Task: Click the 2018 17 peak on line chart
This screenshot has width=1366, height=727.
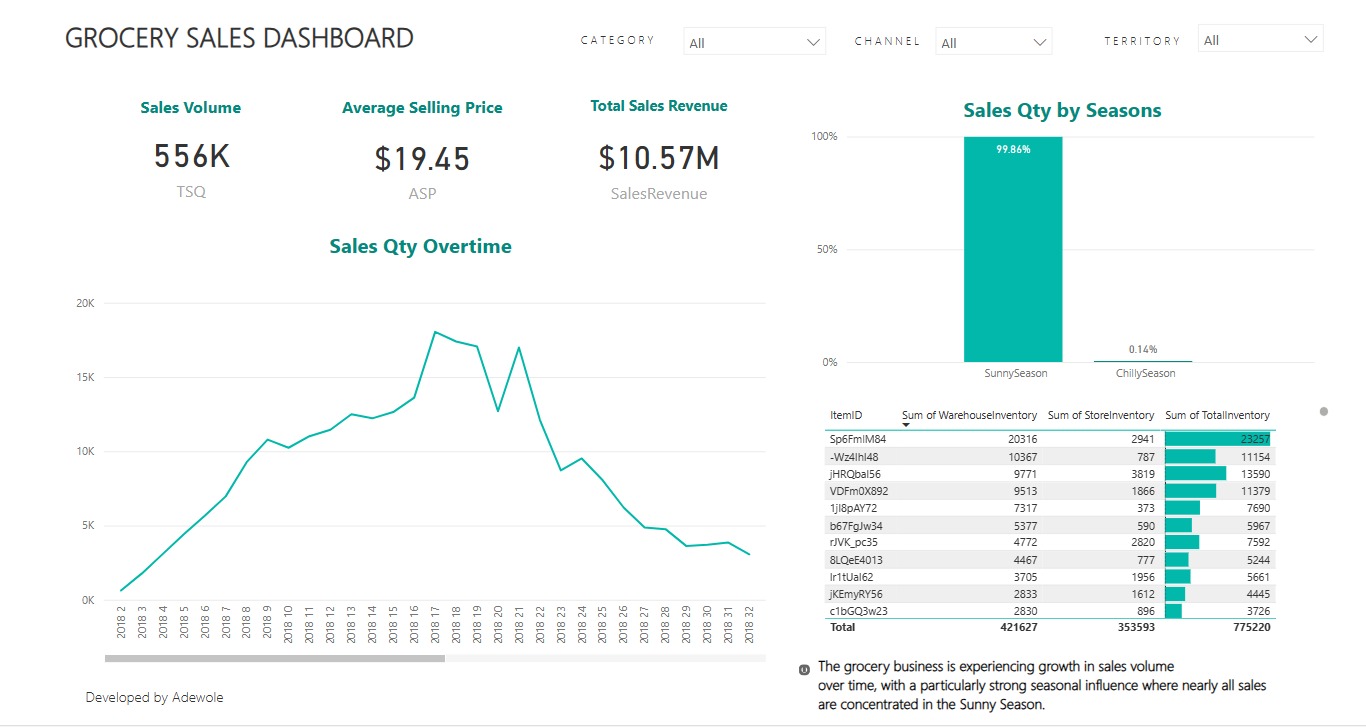Action: pos(434,332)
